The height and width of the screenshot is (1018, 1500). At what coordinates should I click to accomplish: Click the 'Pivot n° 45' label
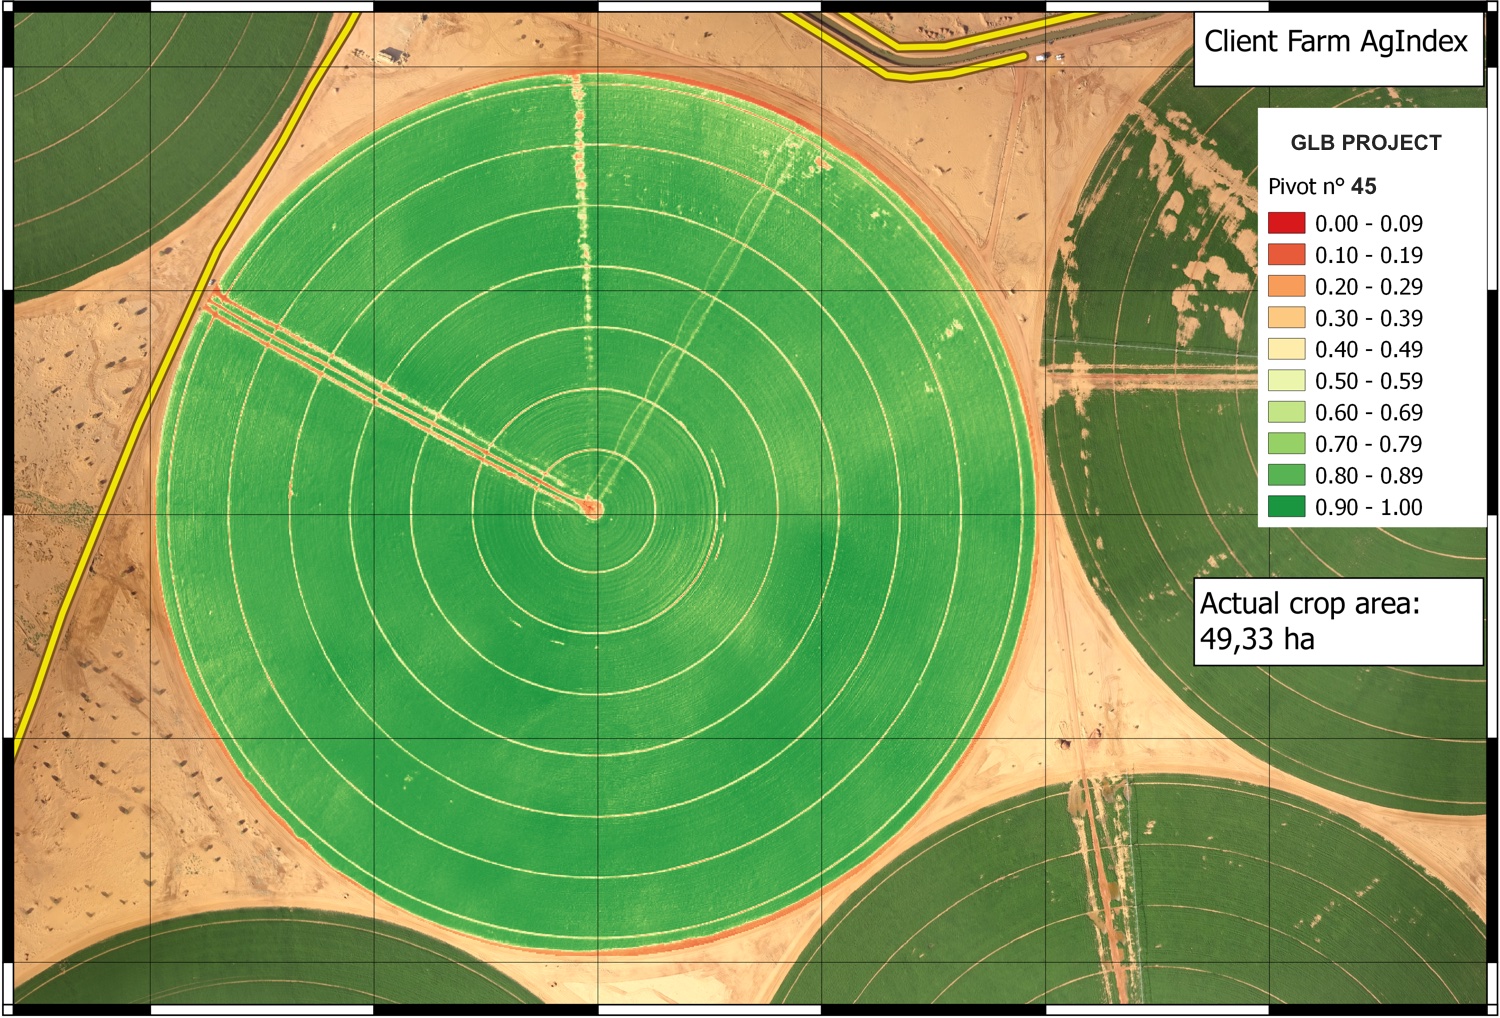coord(1322,187)
